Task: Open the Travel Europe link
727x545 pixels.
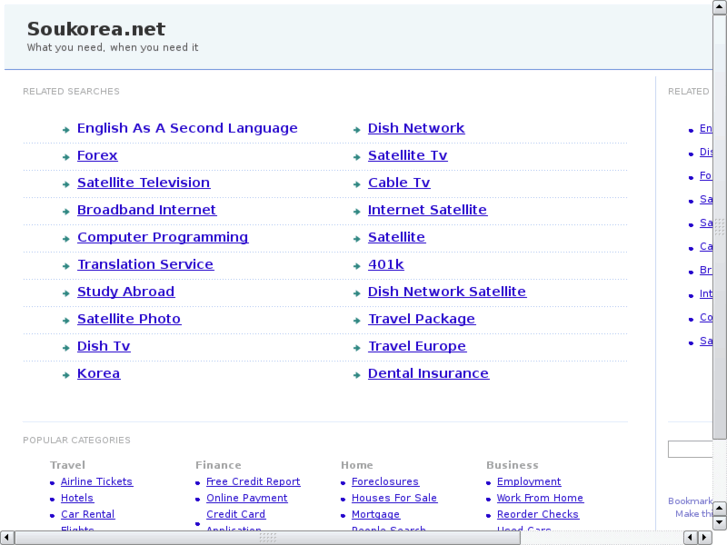Action: 417,346
